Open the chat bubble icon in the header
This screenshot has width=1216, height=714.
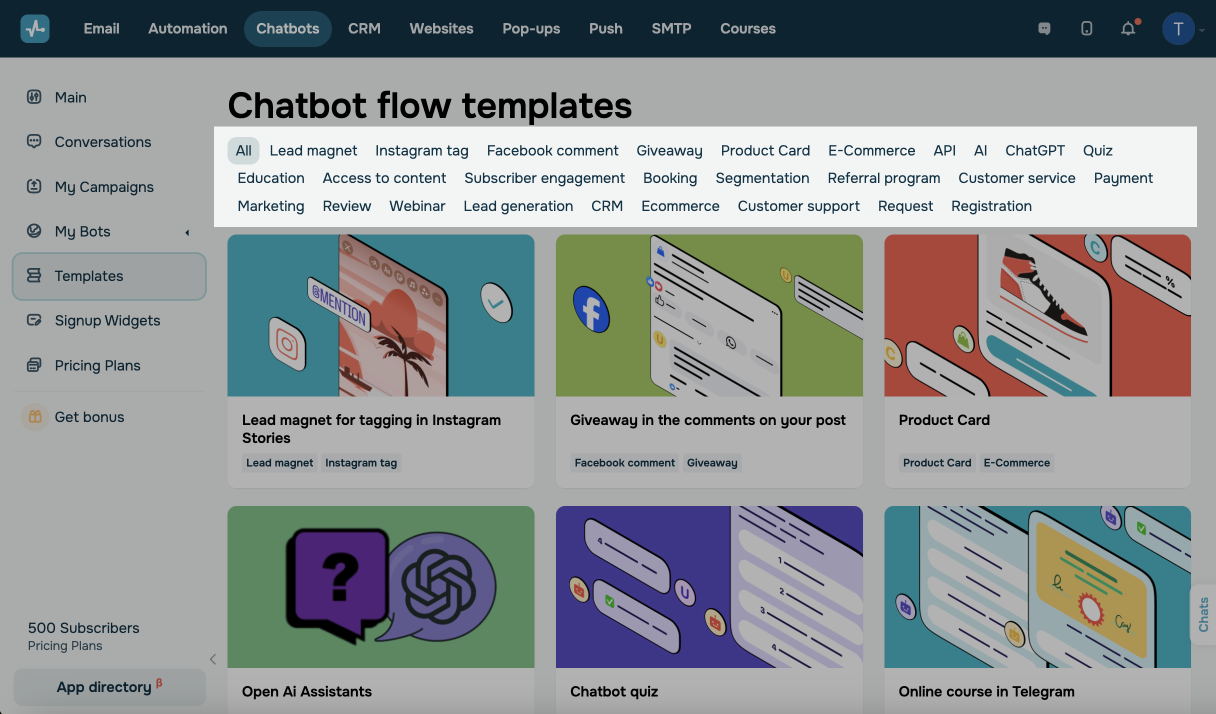coord(1045,29)
